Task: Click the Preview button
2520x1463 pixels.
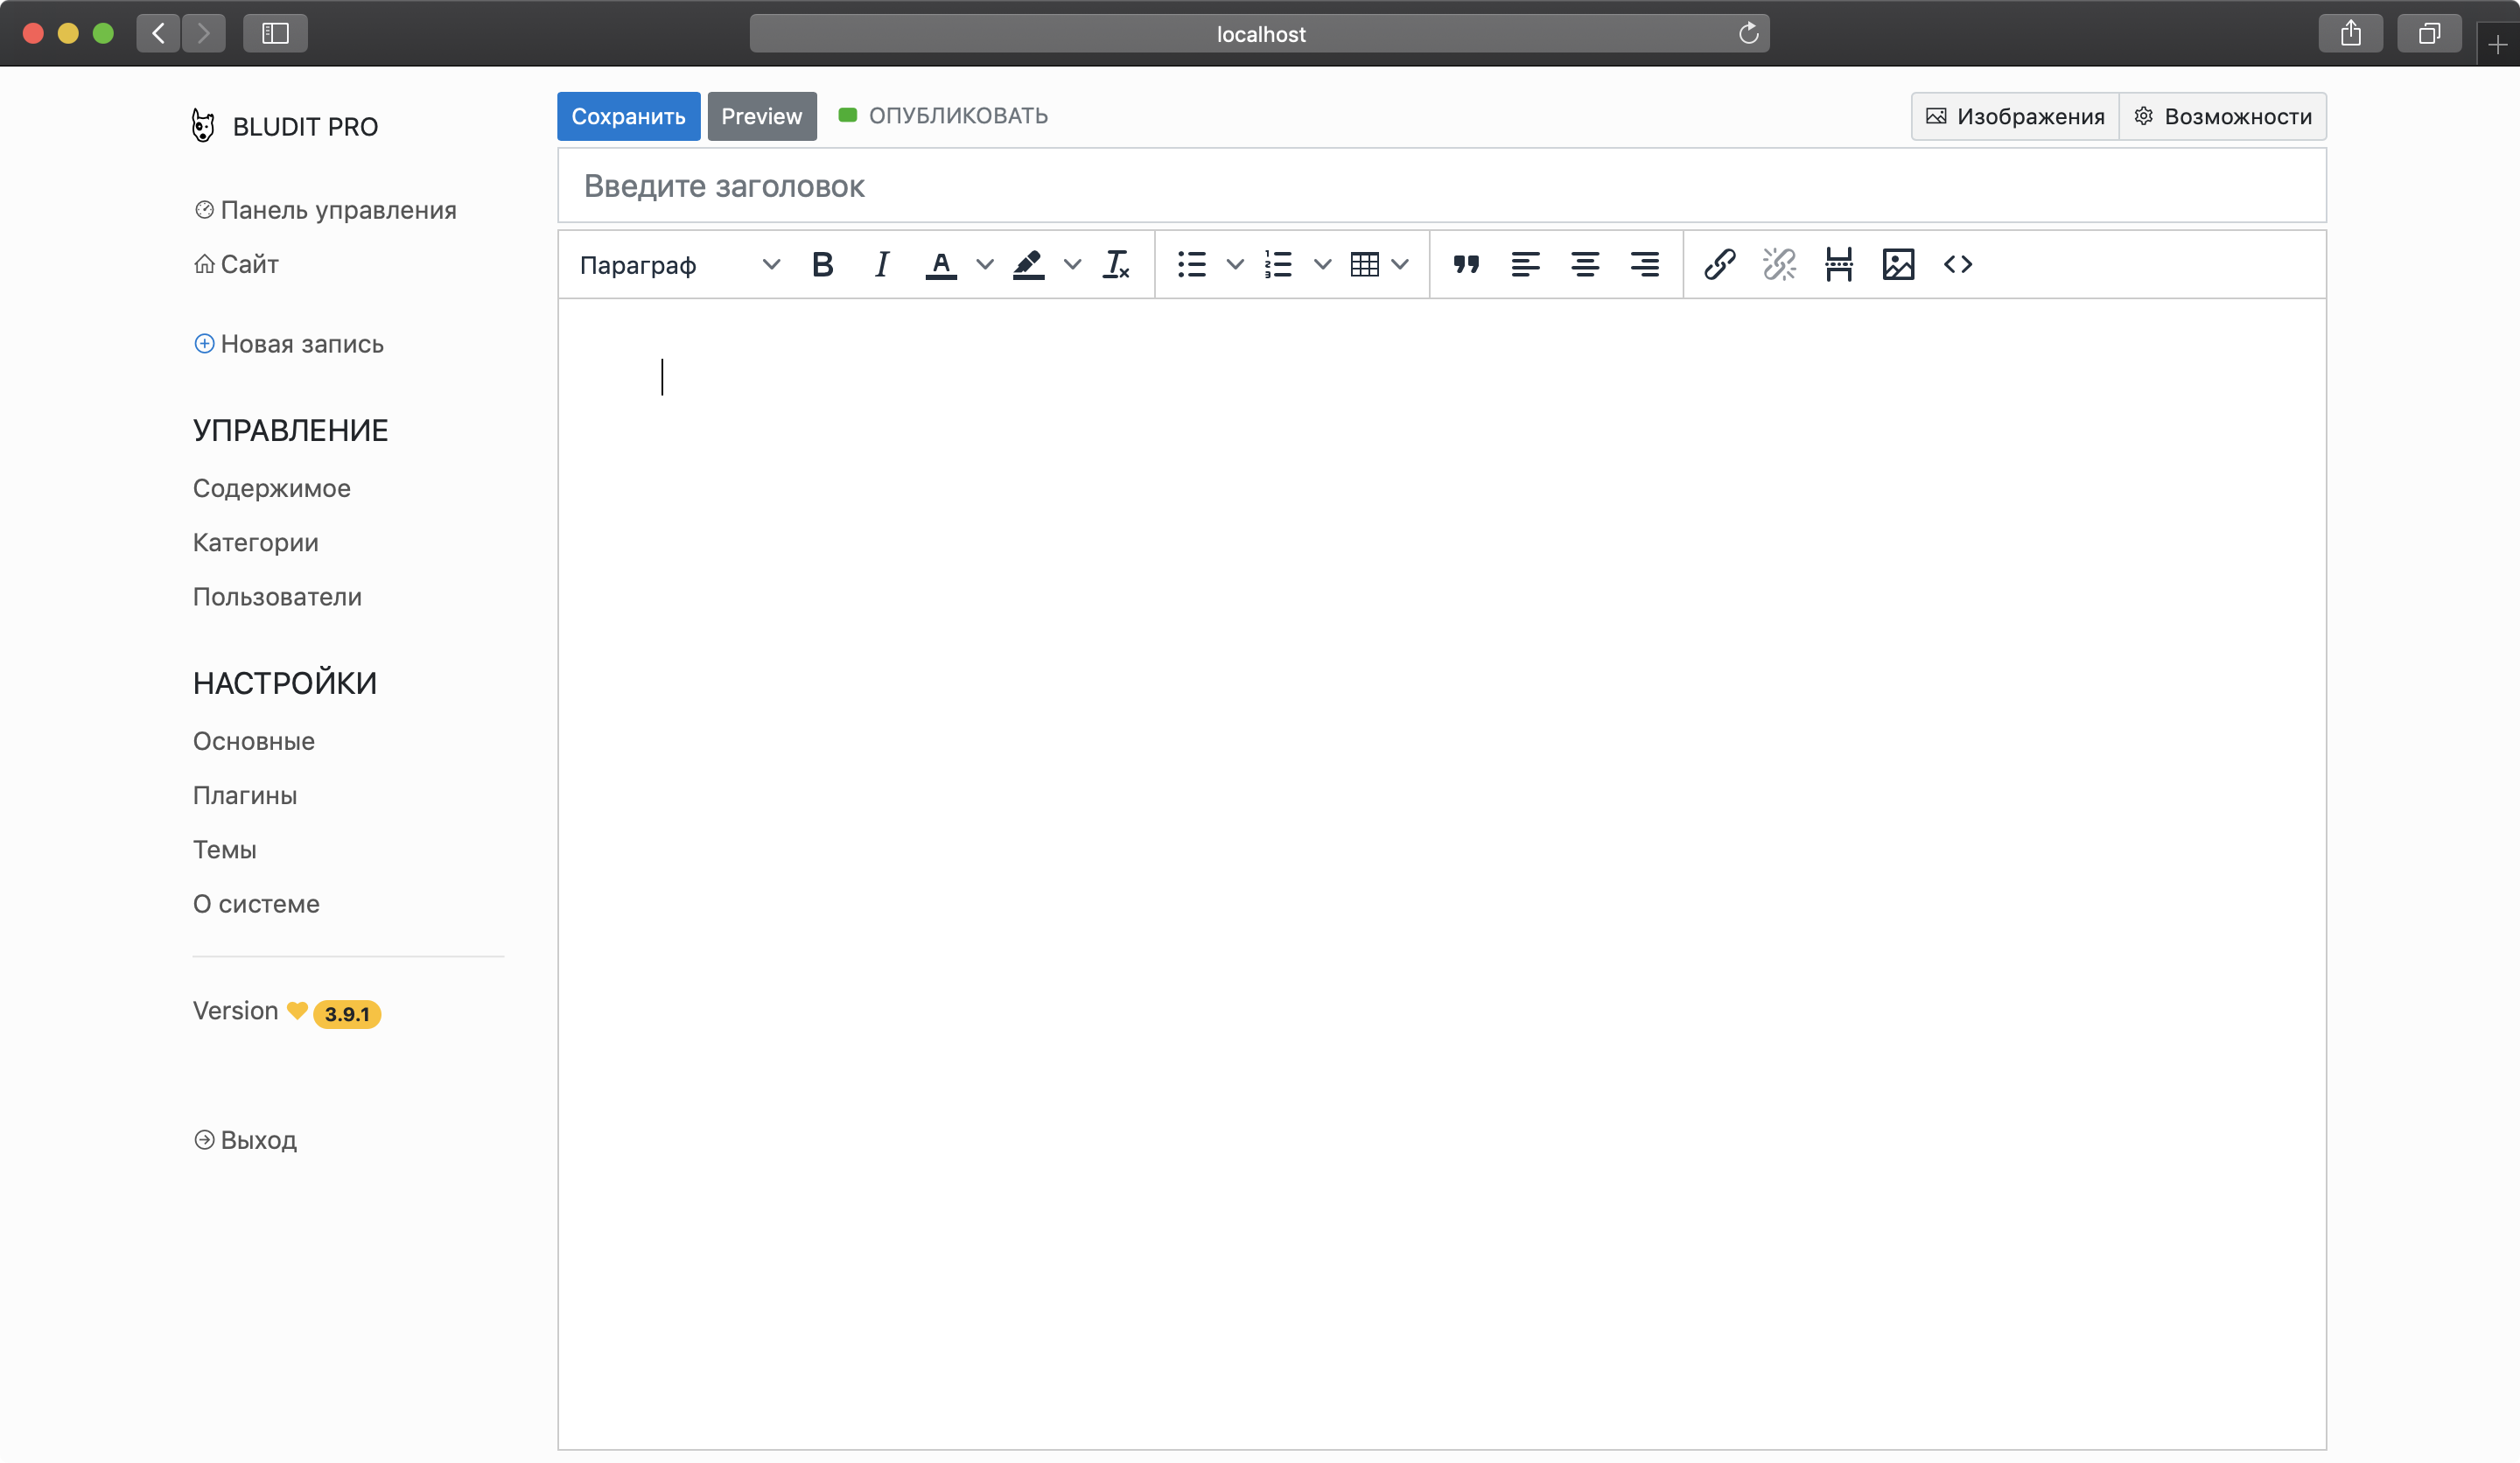Action: pos(762,116)
